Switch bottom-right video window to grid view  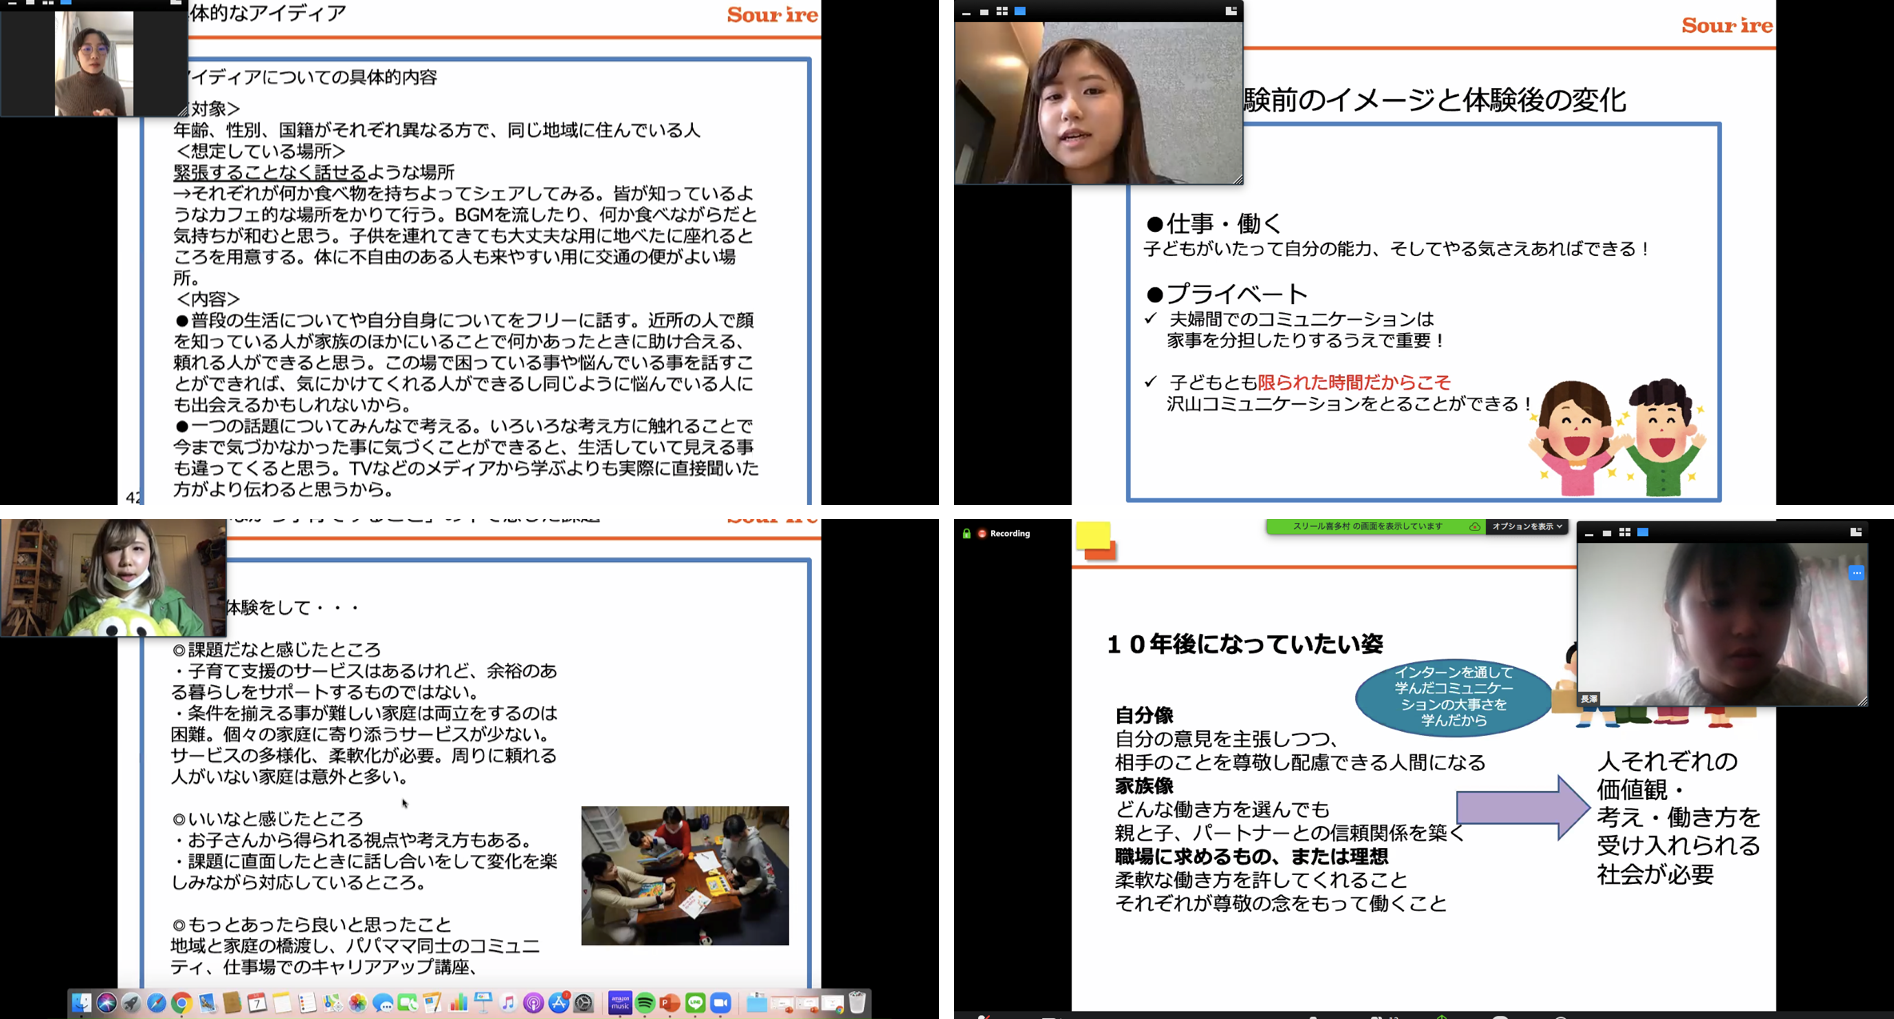1625,533
